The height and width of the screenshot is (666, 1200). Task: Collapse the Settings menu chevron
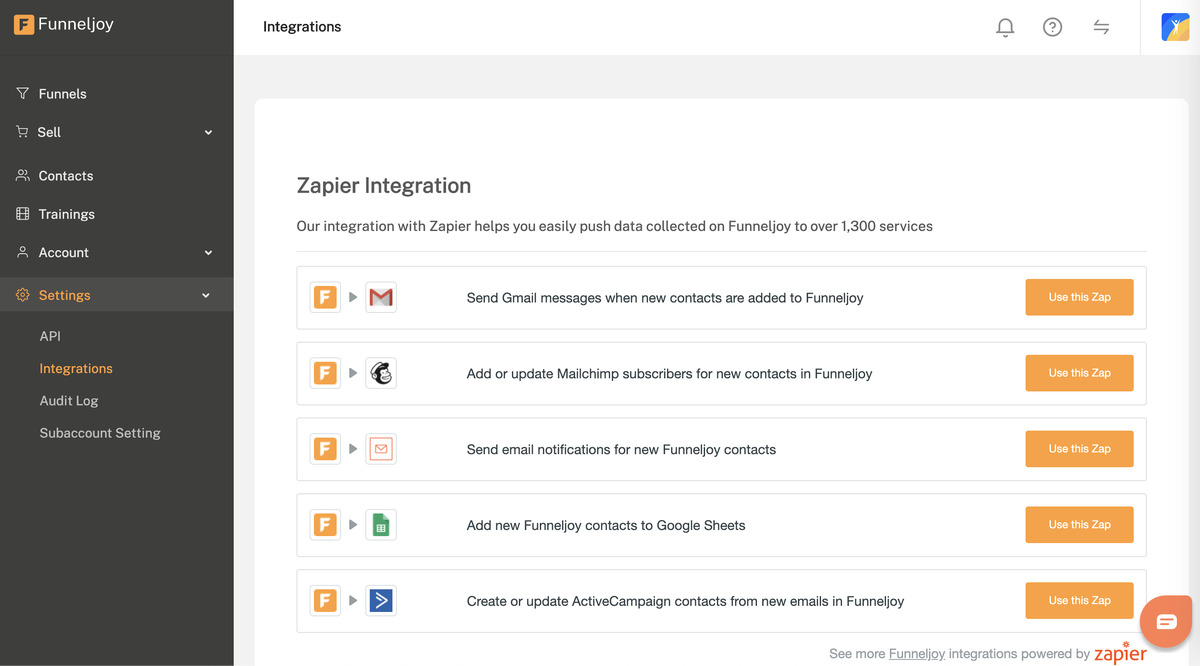[x=206, y=296]
